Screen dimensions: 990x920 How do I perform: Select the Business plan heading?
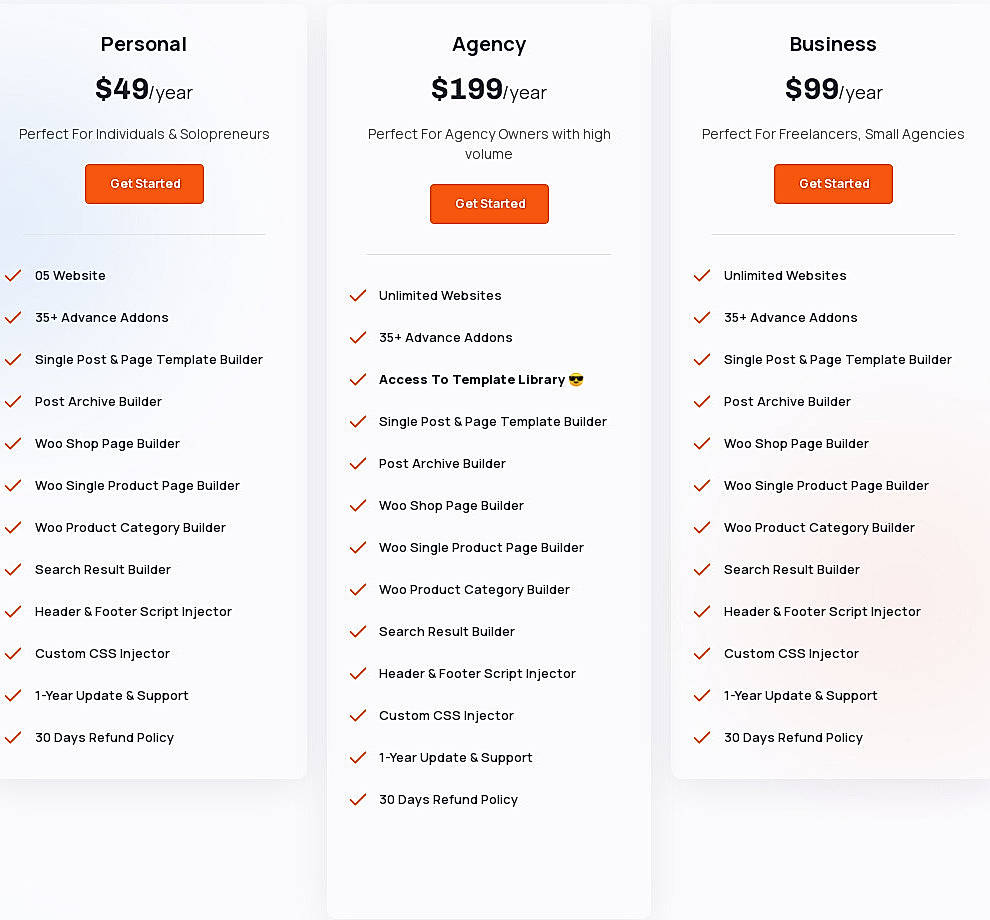[833, 44]
